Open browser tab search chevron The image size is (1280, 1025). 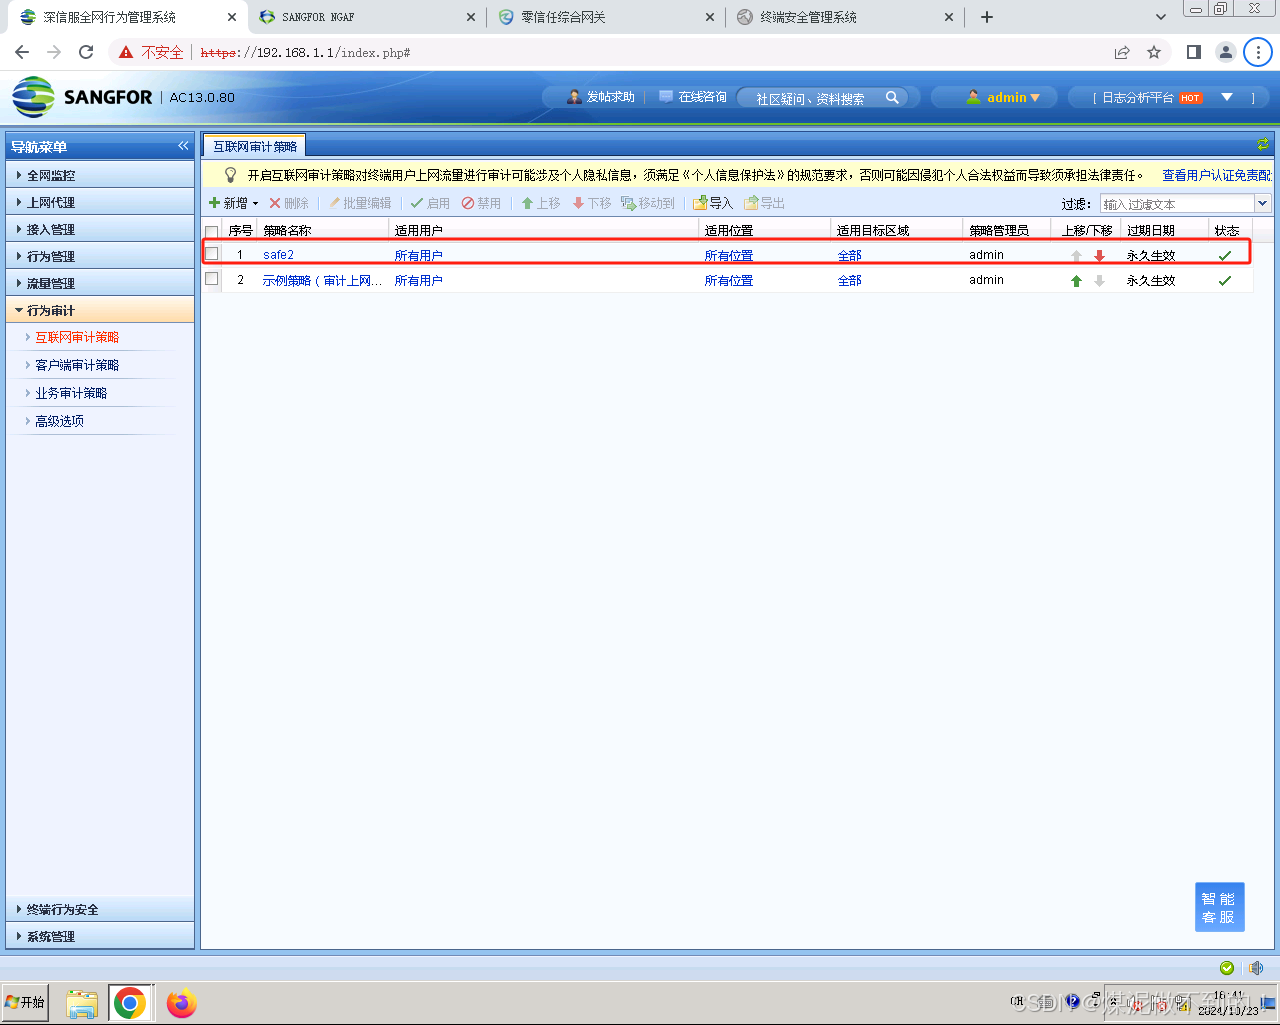[1160, 17]
